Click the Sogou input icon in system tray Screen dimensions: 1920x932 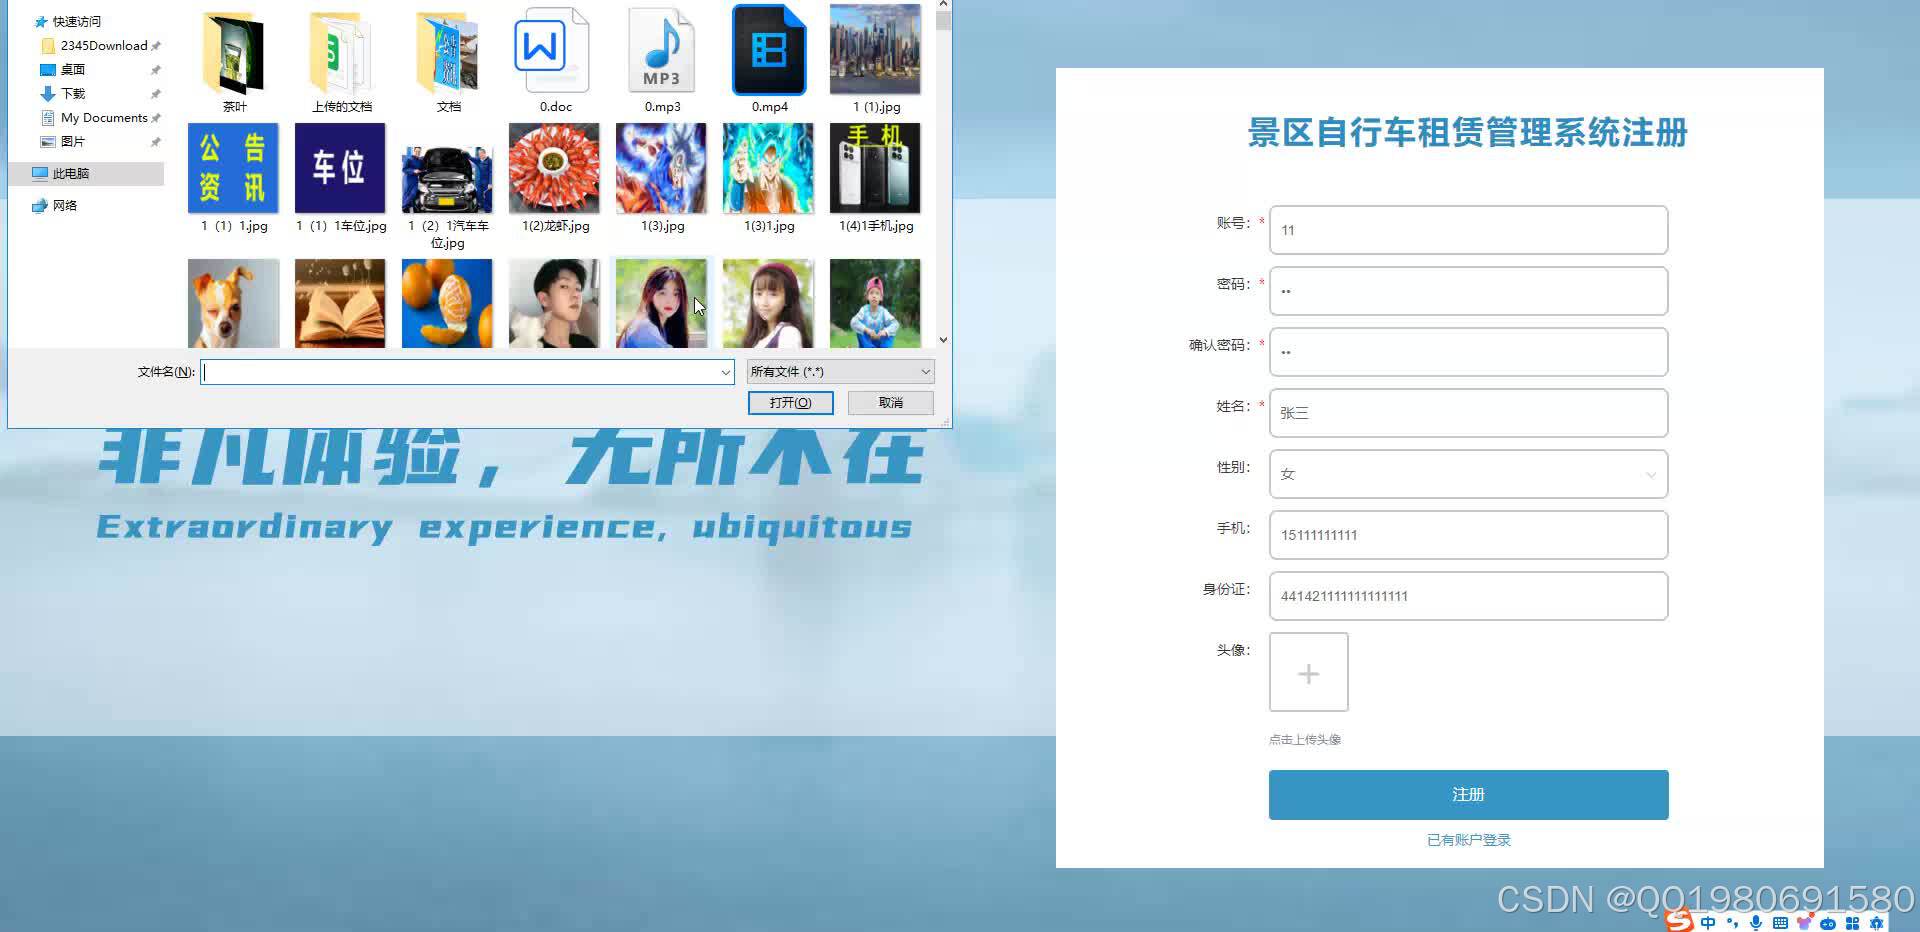[1678, 921]
